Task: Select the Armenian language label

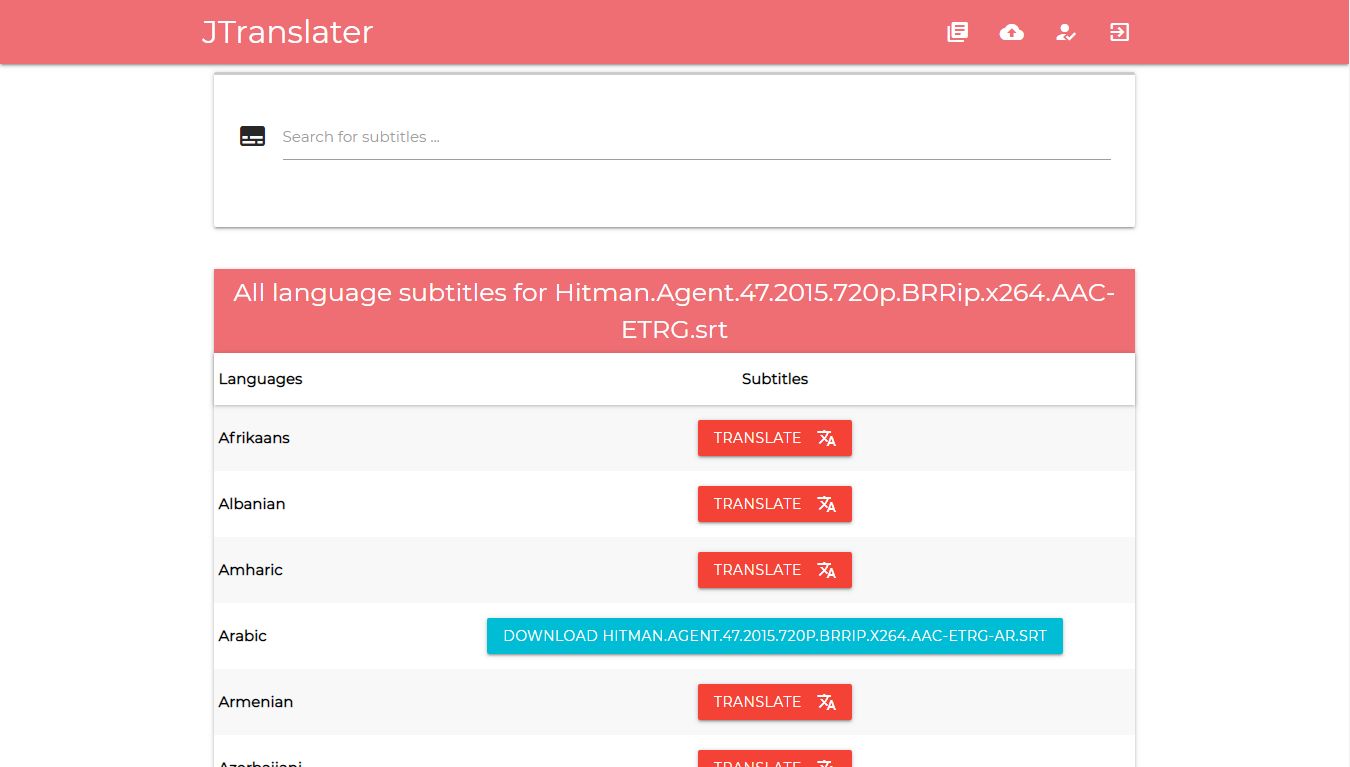Action: point(256,702)
